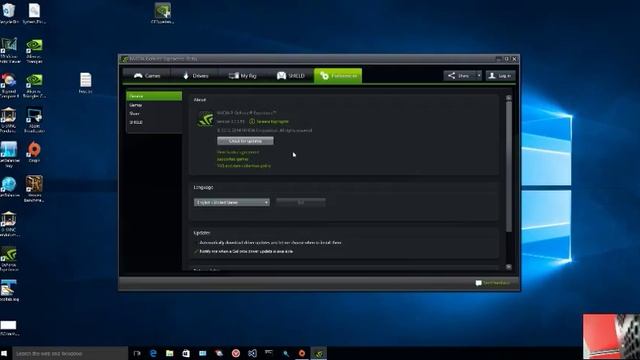Open the GeForce Experience desktop shortcut
Viewport: 640px width, 360px height.
tap(9, 259)
